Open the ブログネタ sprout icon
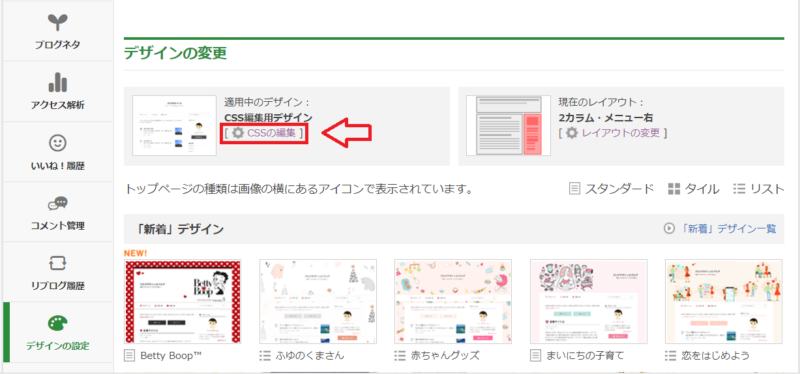This screenshot has width=800, height=374. pos(58,23)
